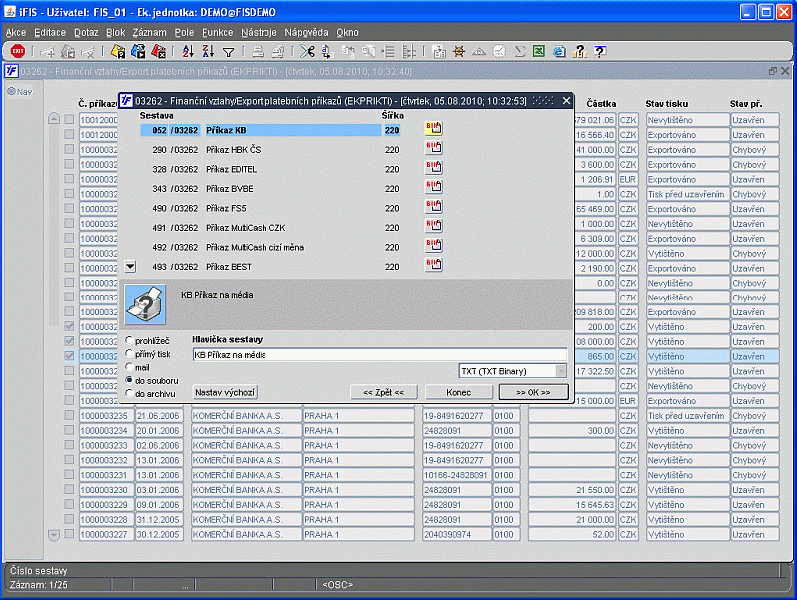Click the help question mark toolbar icon
Image resolution: width=797 pixels, height=600 pixels.
click(x=599, y=51)
